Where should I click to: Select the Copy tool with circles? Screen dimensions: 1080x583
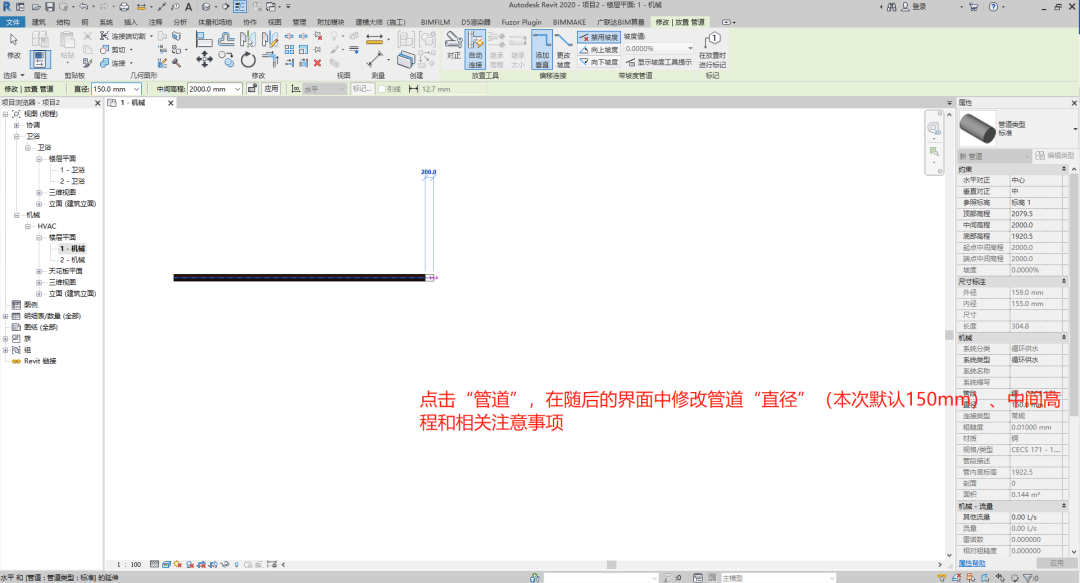tap(226, 60)
